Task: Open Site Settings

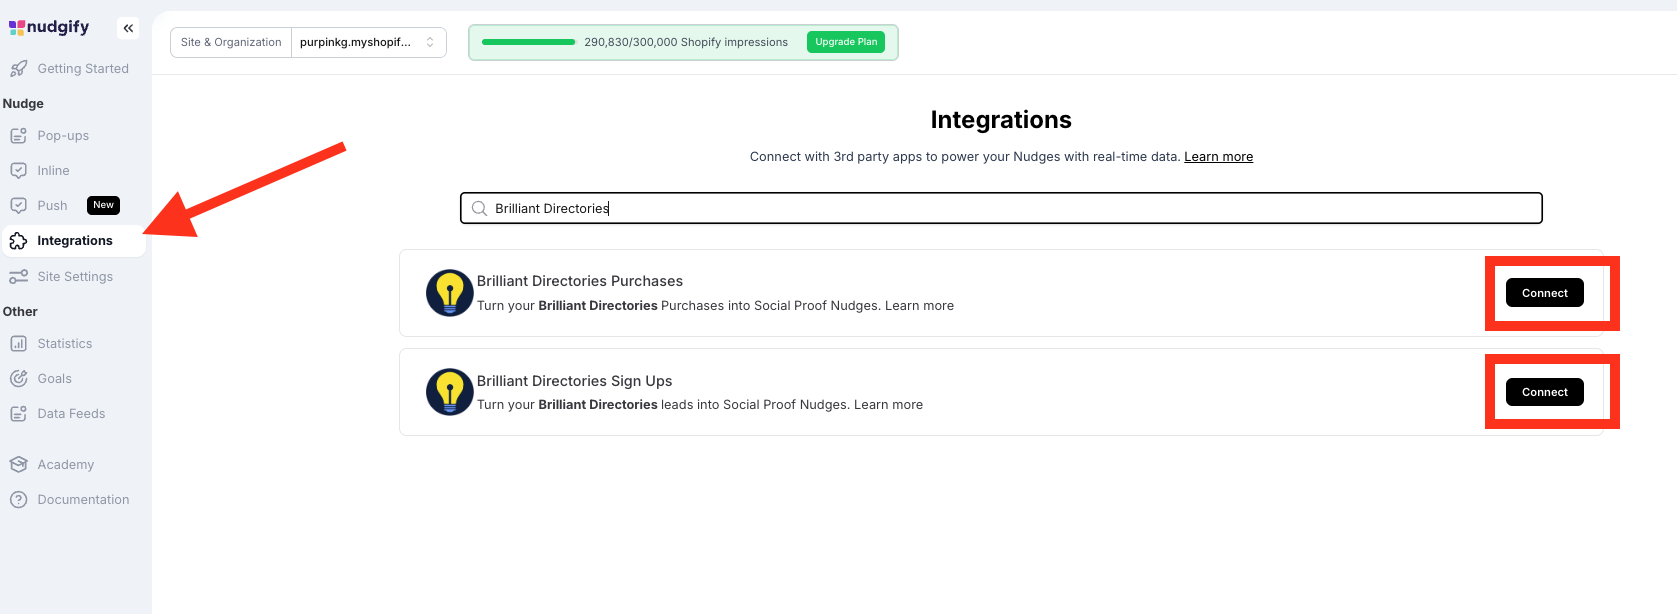Action: [75, 276]
